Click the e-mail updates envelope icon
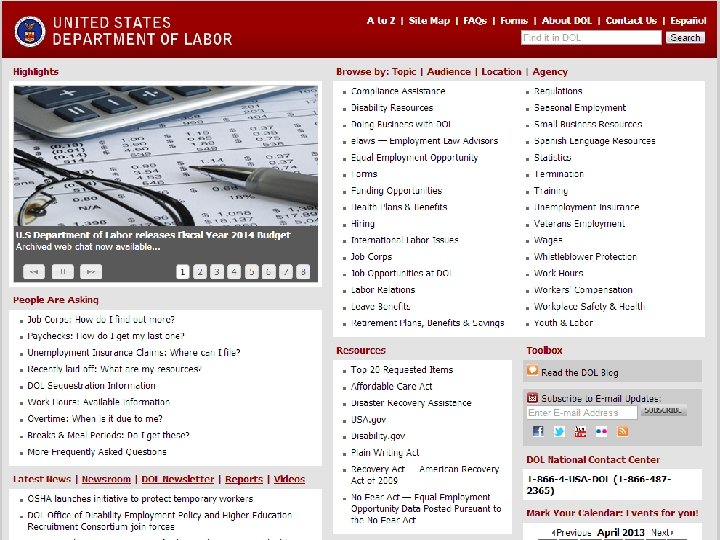This screenshot has width=720, height=540. click(x=532, y=398)
